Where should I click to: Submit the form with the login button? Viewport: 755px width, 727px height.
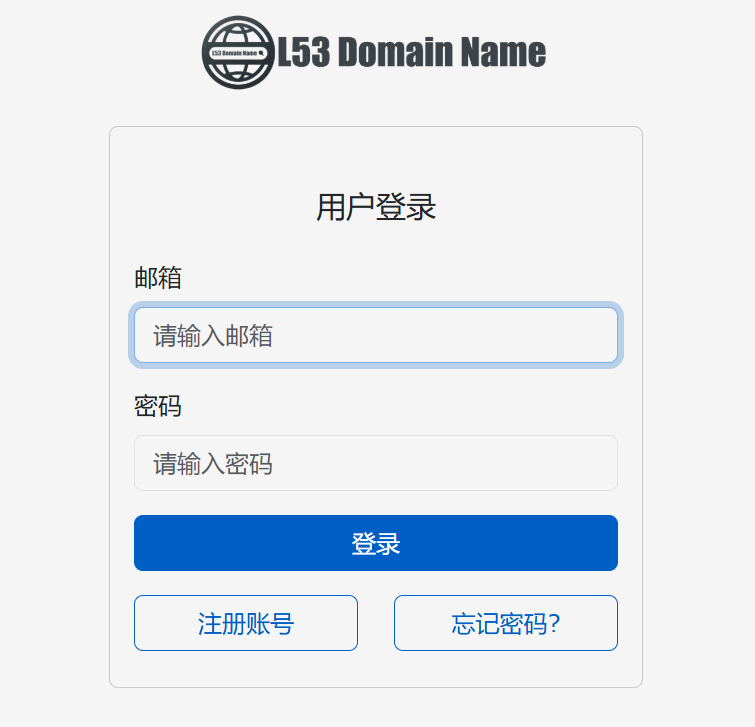[376, 543]
